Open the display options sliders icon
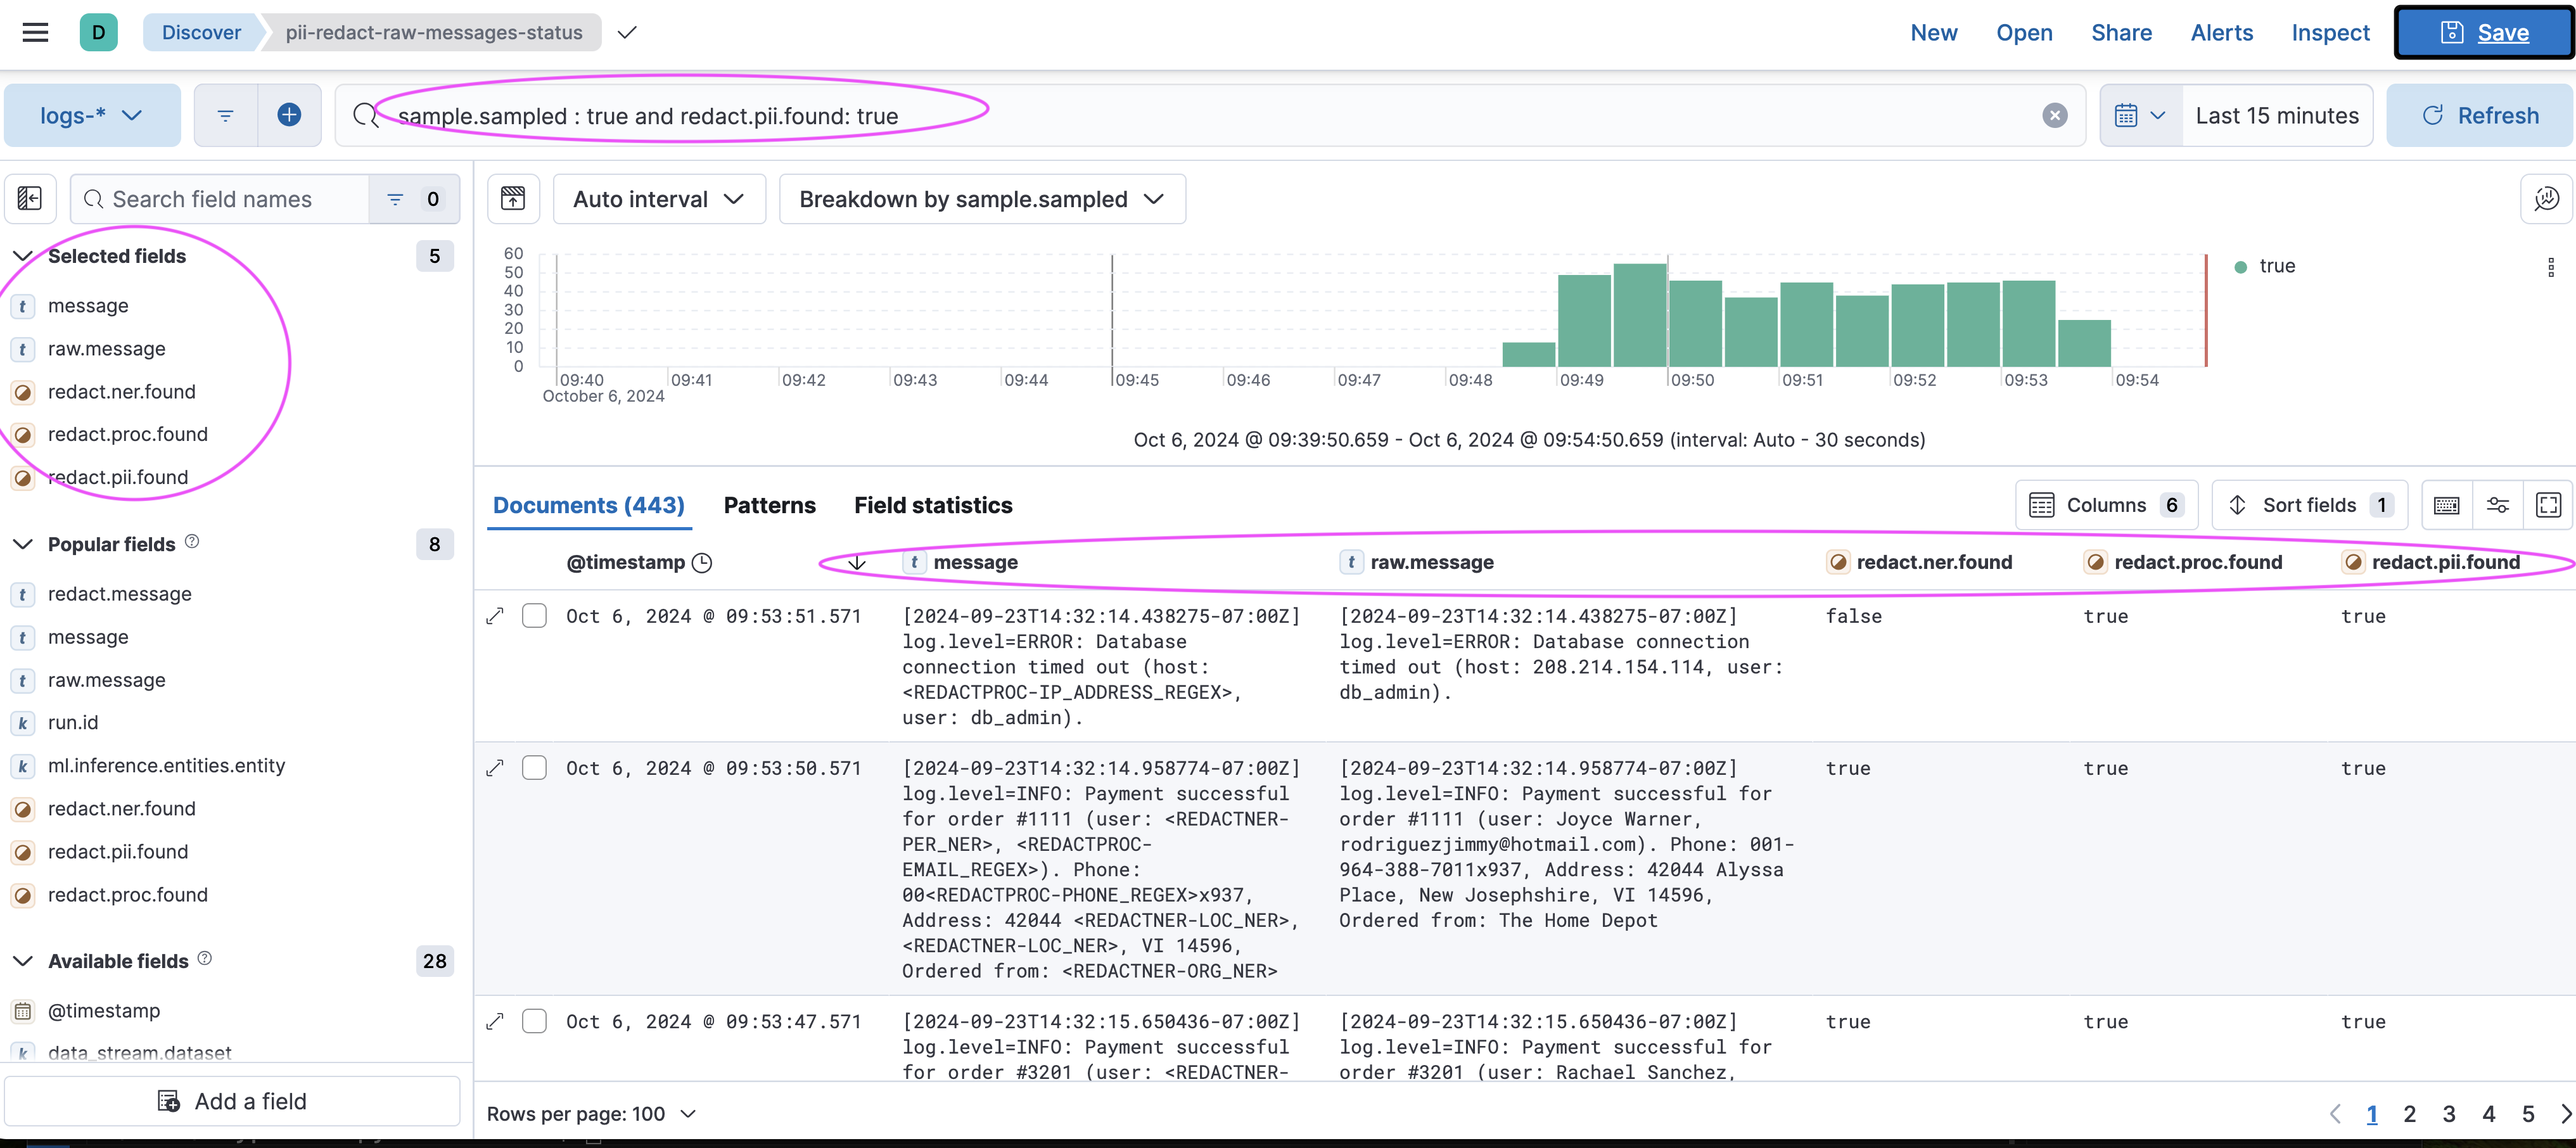The width and height of the screenshot is (2576, 1148). (x=2497, y=505)
